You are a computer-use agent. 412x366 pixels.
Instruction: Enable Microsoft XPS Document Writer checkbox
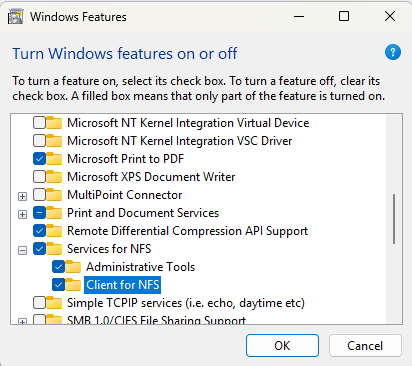tap(39, 177)
